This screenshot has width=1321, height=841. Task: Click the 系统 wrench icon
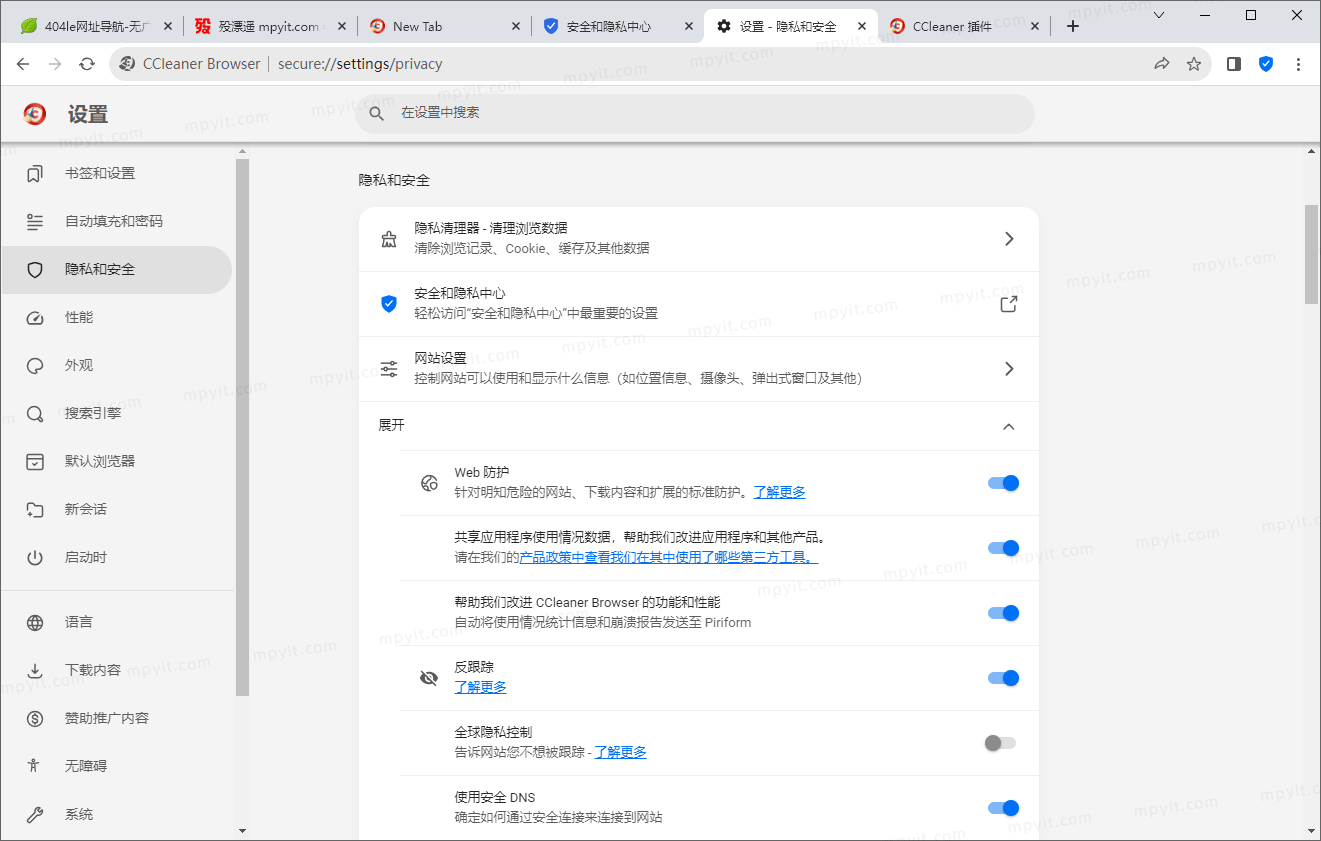35,815
